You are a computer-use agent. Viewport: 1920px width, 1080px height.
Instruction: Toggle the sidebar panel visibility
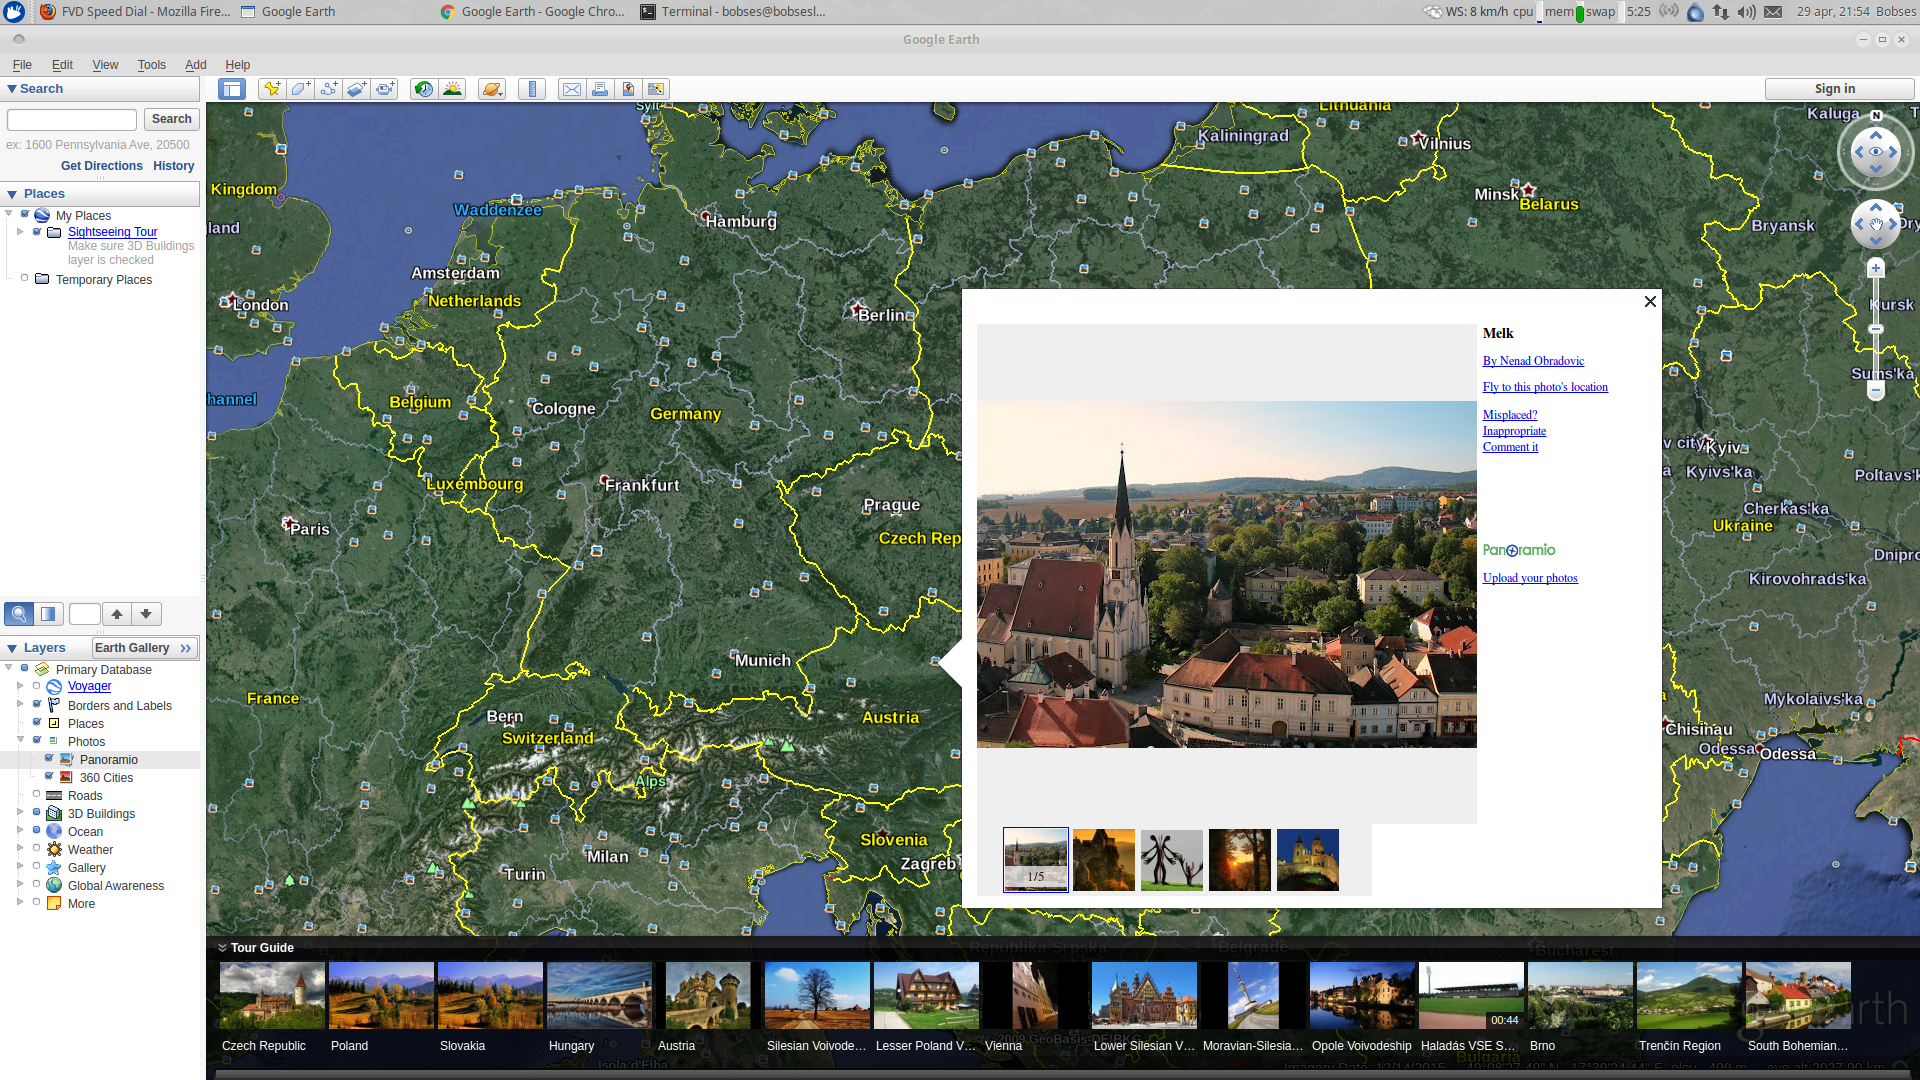point(231,89)
